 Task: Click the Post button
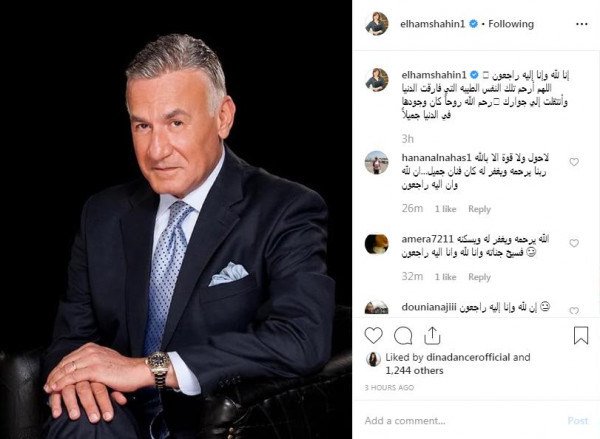tap(578, 421)
